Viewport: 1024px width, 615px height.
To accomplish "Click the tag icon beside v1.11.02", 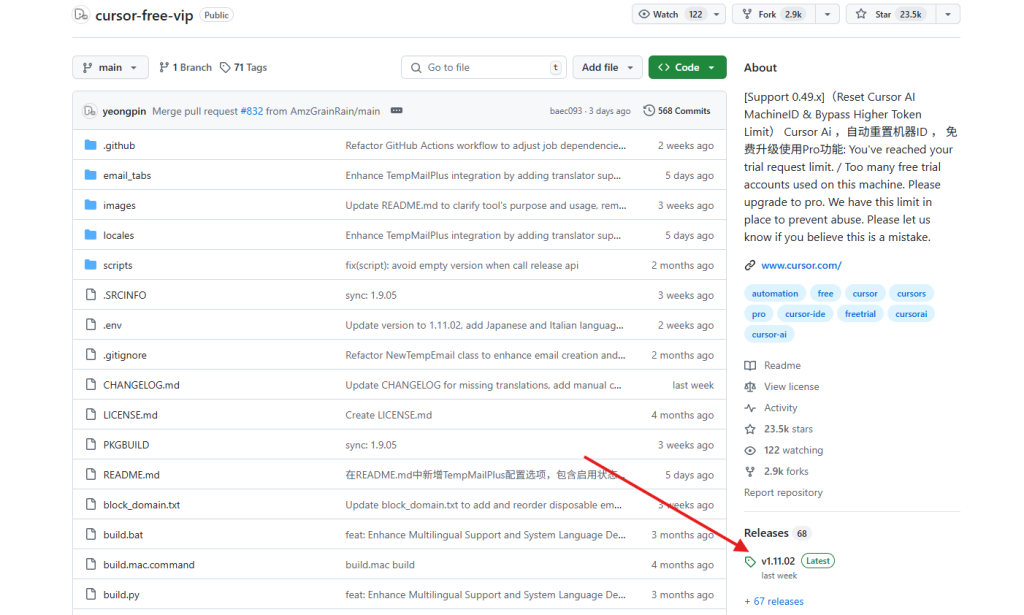I will tap(750, 561).
